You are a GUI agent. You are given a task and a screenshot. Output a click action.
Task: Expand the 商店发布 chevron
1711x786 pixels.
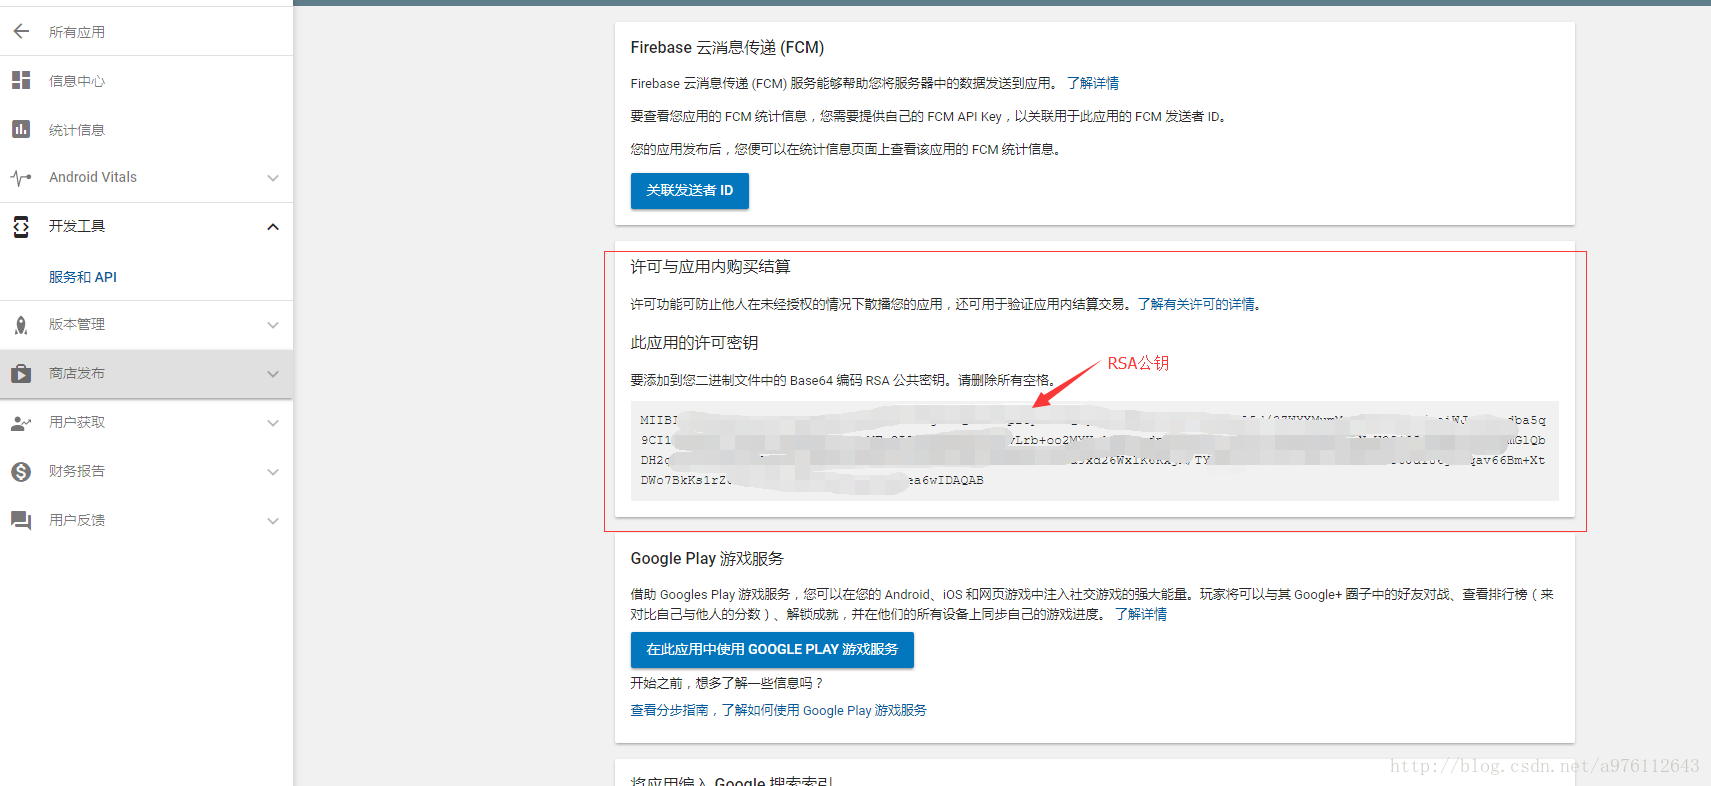pos(273,374)
